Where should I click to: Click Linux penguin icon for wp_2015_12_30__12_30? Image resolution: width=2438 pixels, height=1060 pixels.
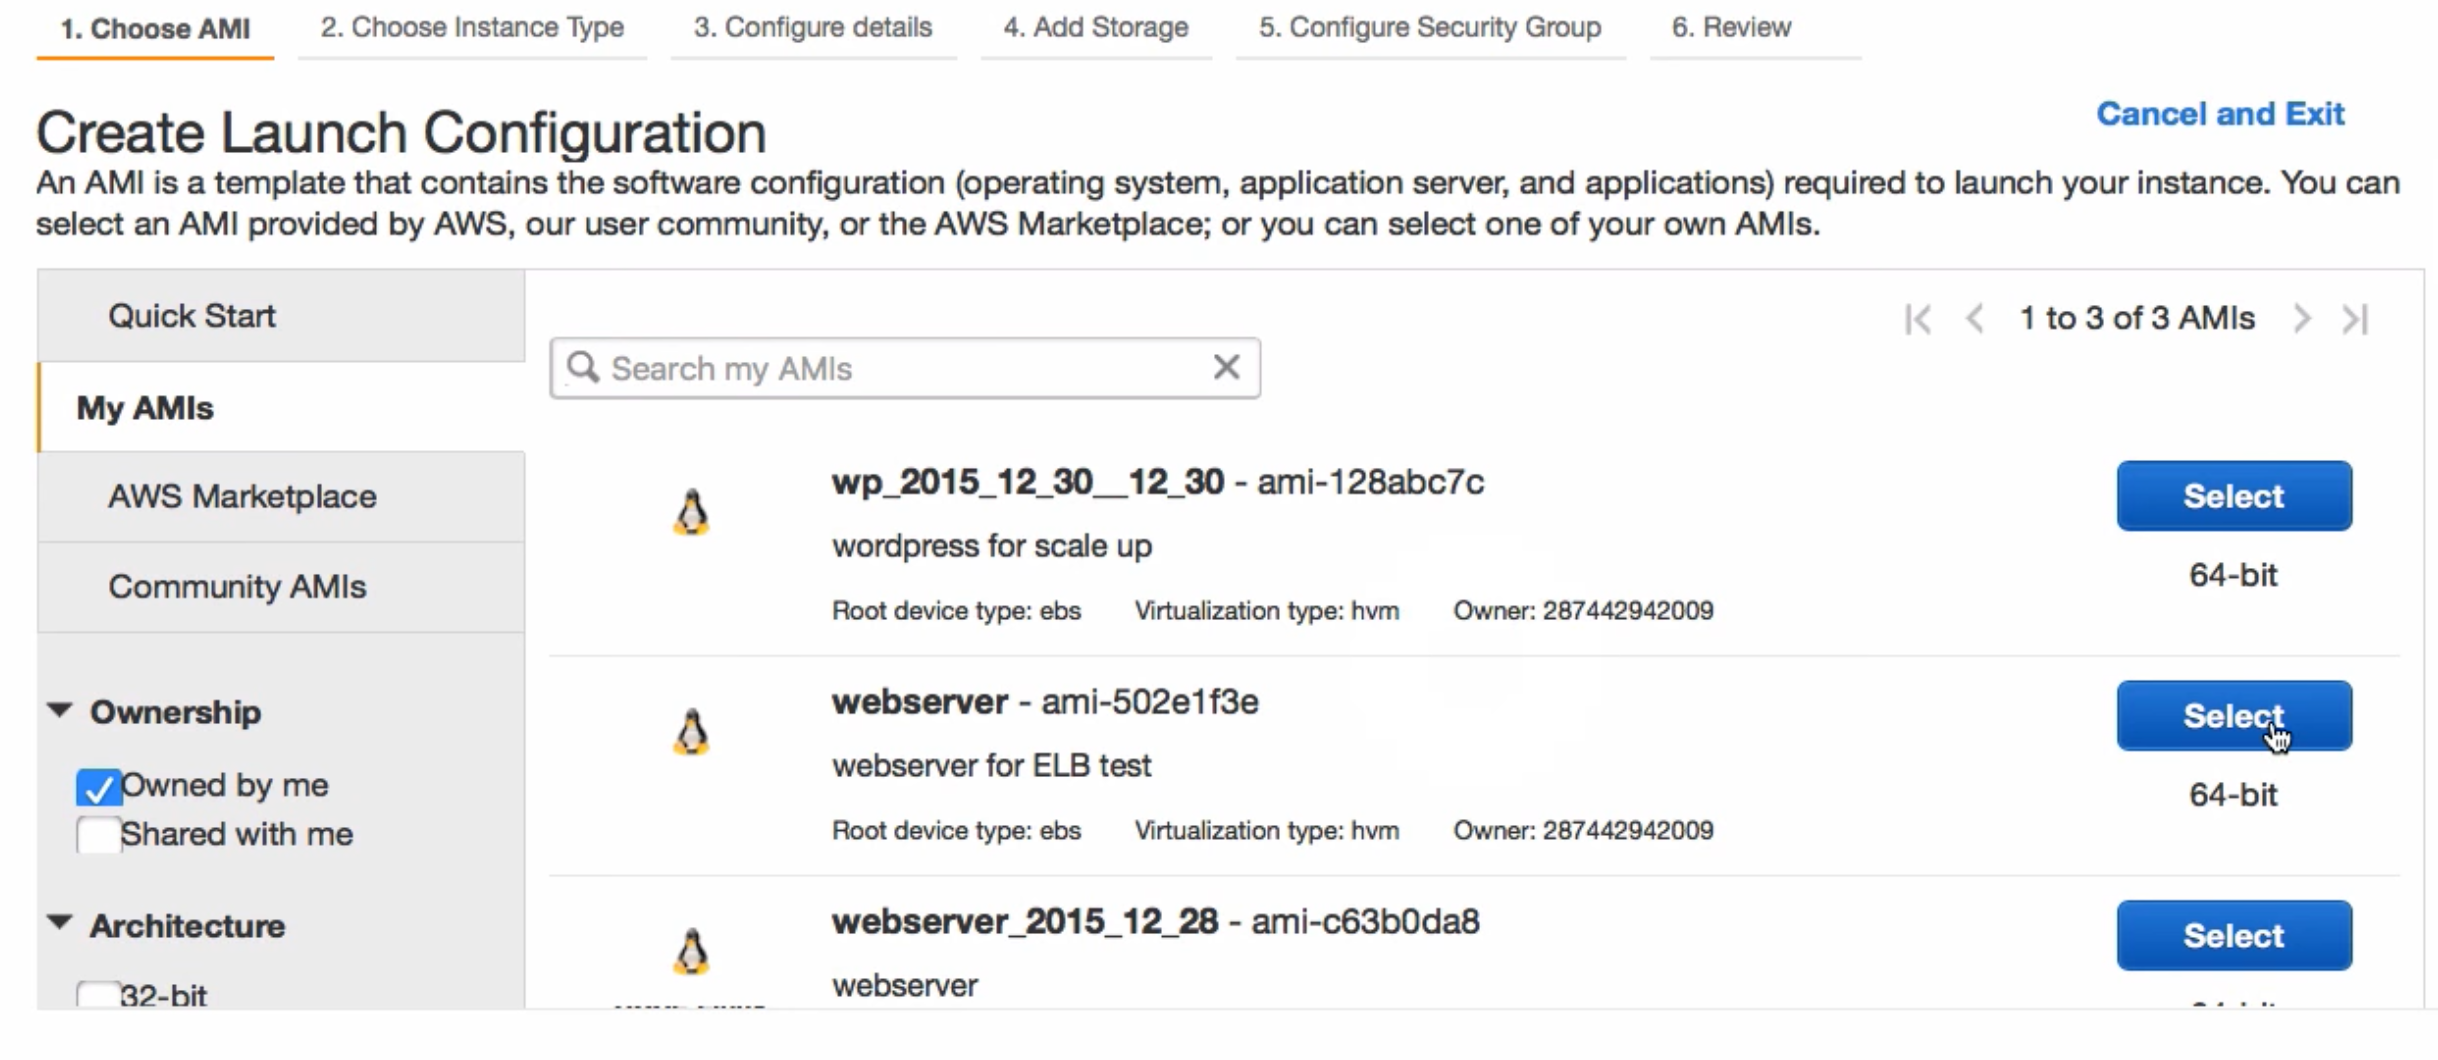pos(691,512)
